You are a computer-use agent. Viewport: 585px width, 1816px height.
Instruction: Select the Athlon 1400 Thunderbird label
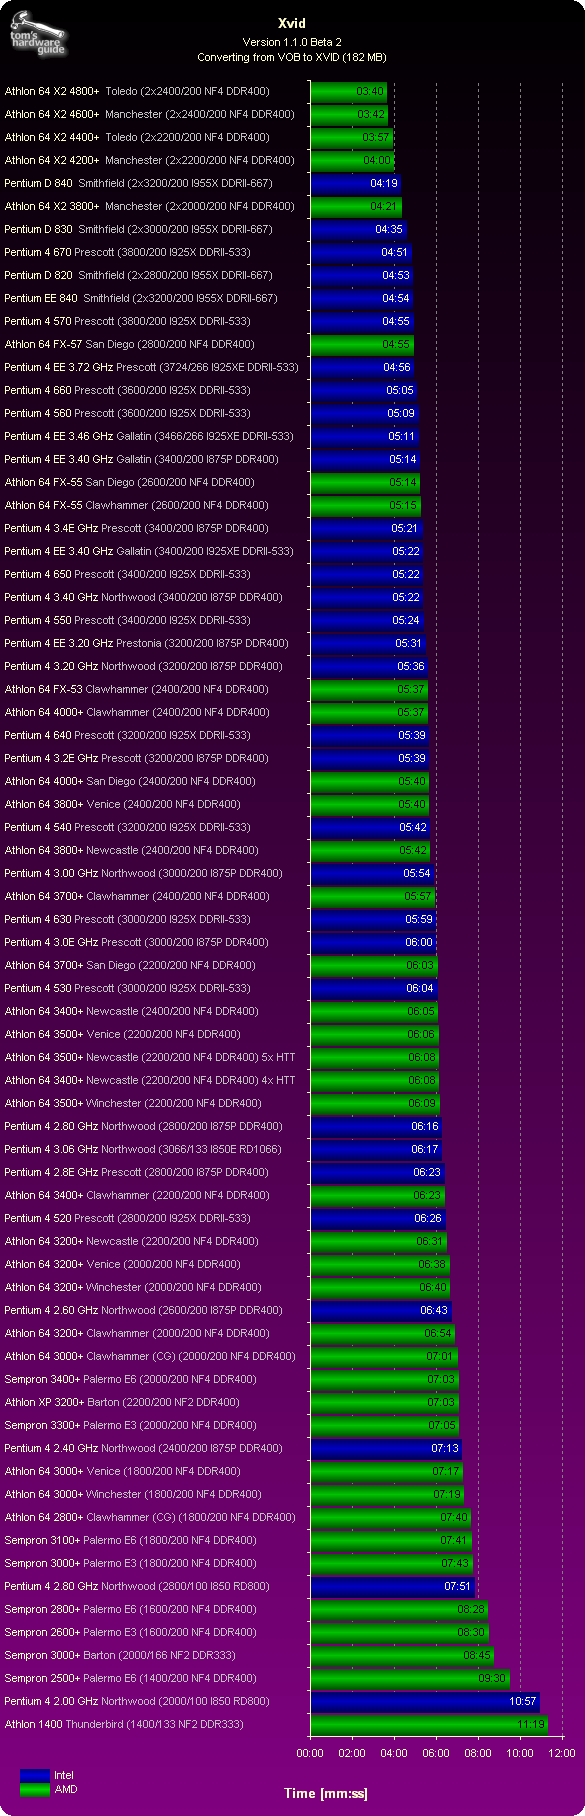pos(124,1724)
